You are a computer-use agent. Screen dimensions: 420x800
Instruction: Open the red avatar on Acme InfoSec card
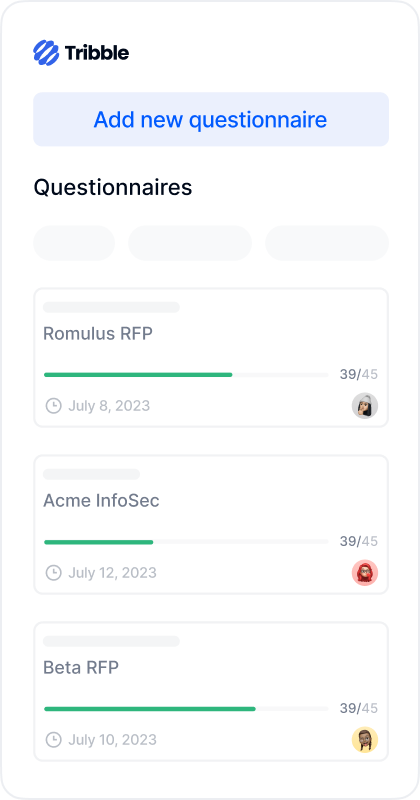(365, 572)
